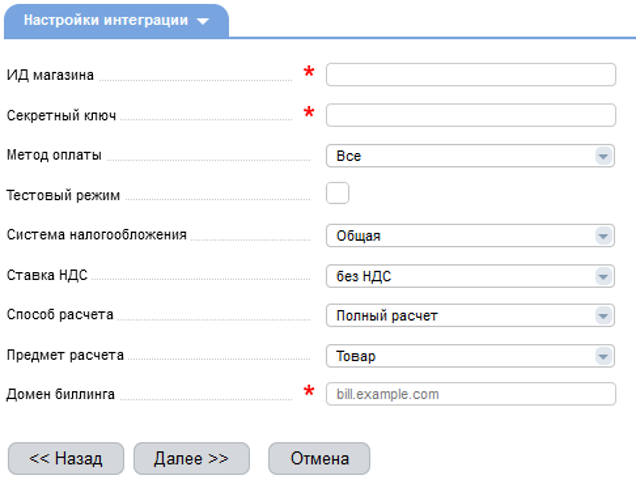Open the Метод оплаты dropdown

(x=470, y=156)
